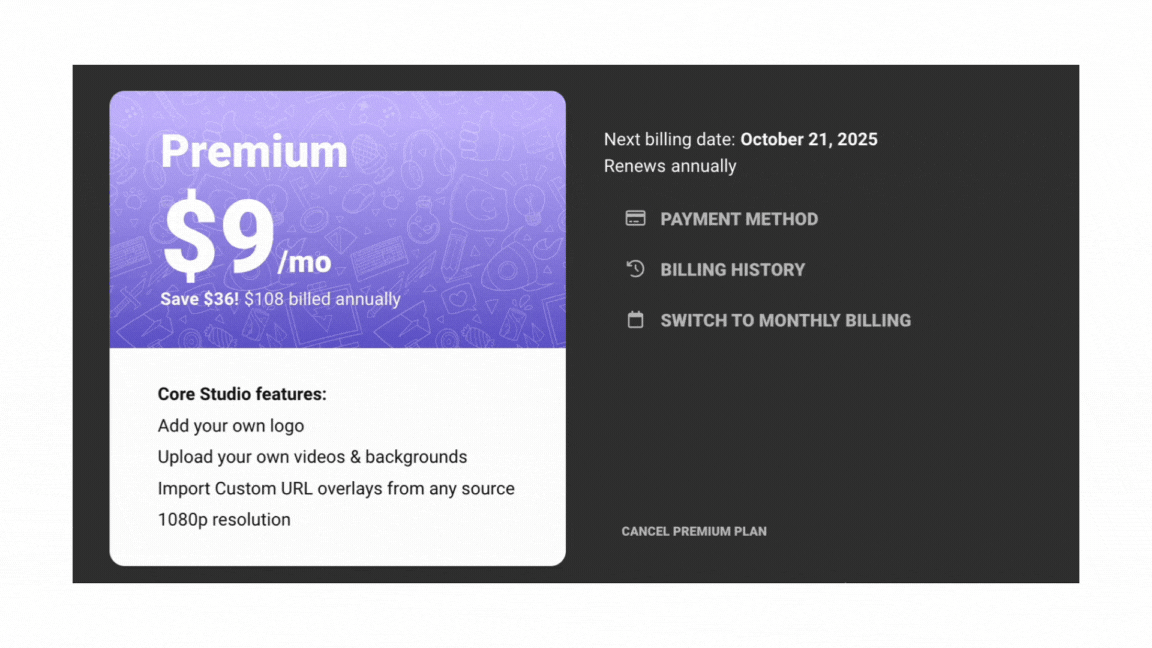The image size is (1152, 648).
Task: Open the PAYMENT METHOD option
Action: [x=738, y=219]
